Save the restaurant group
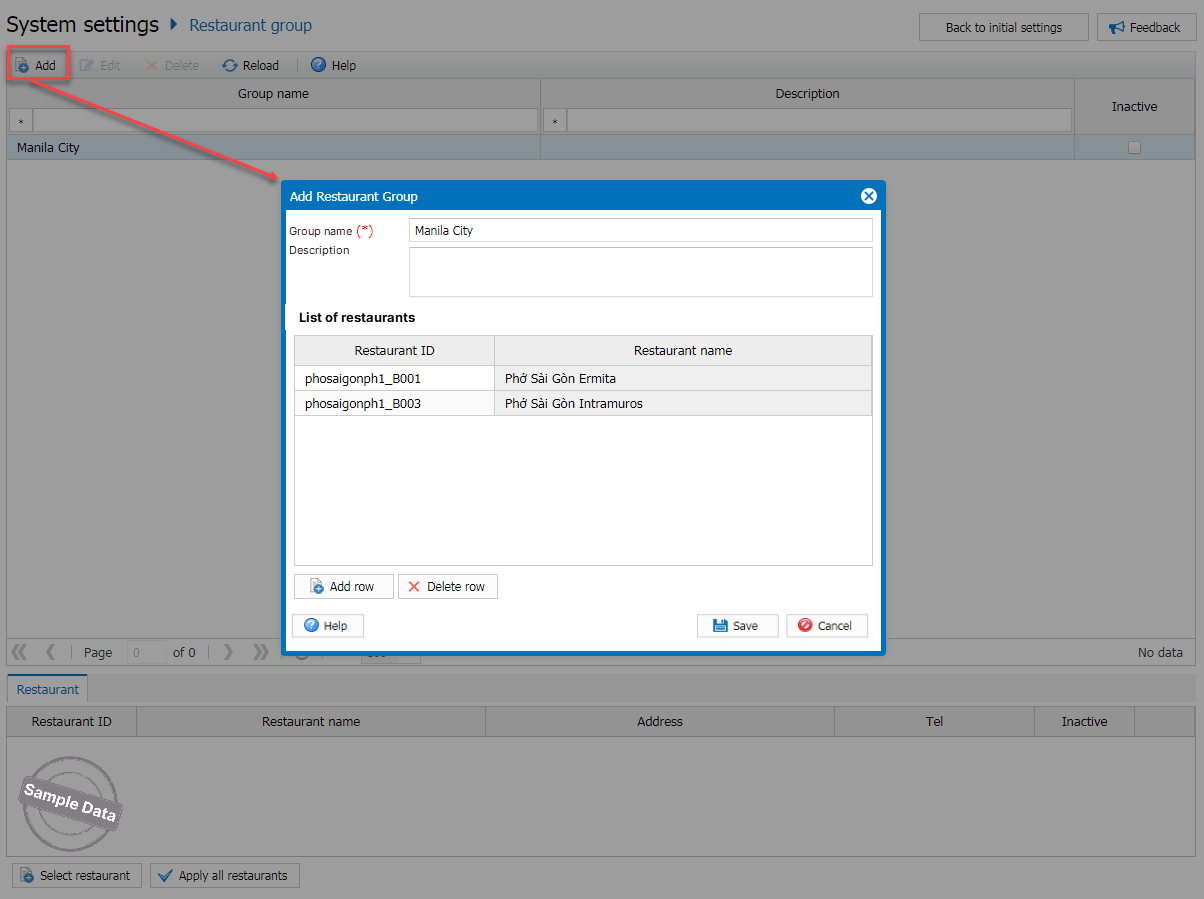 tap(735, 626)
